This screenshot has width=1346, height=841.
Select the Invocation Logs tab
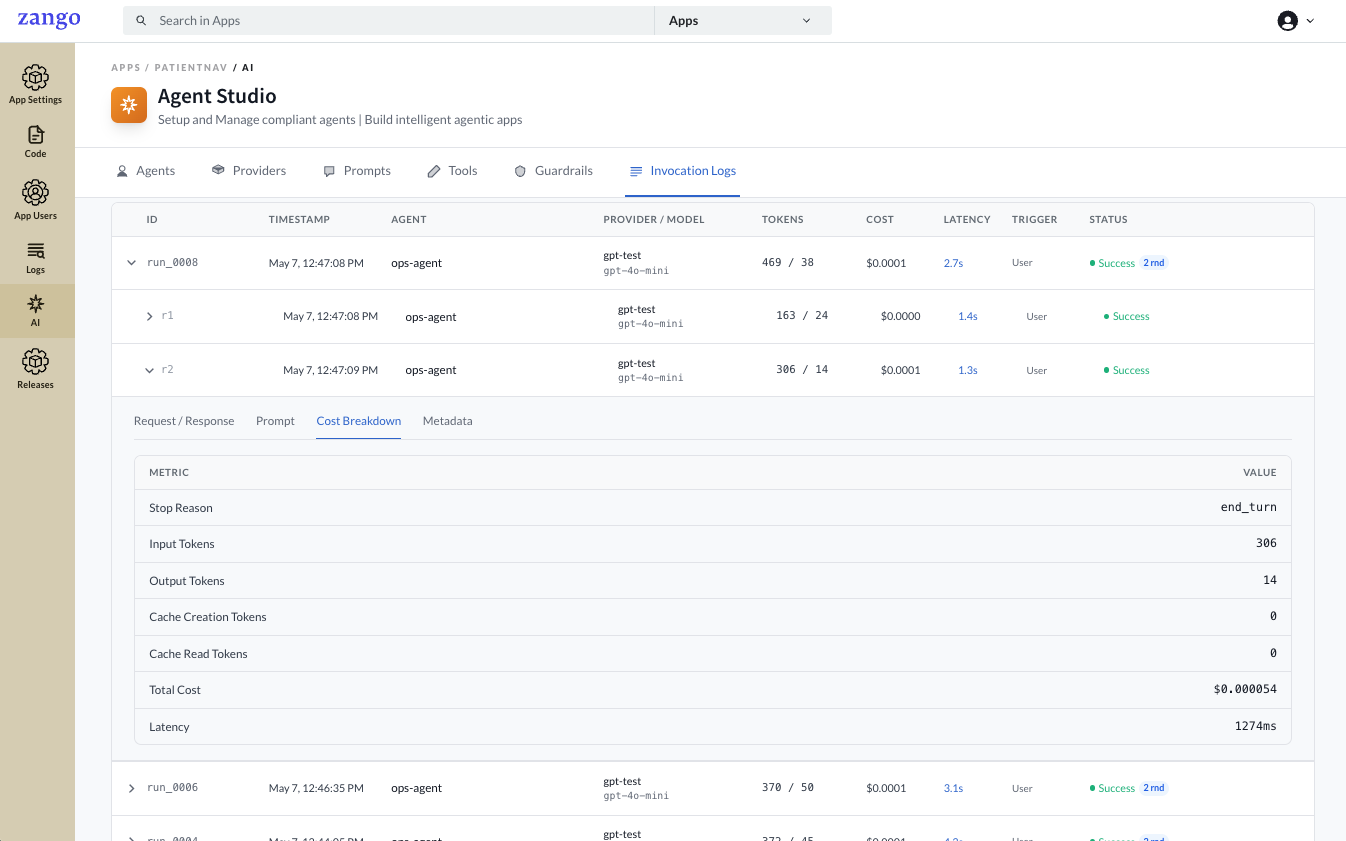click(682, 171)
